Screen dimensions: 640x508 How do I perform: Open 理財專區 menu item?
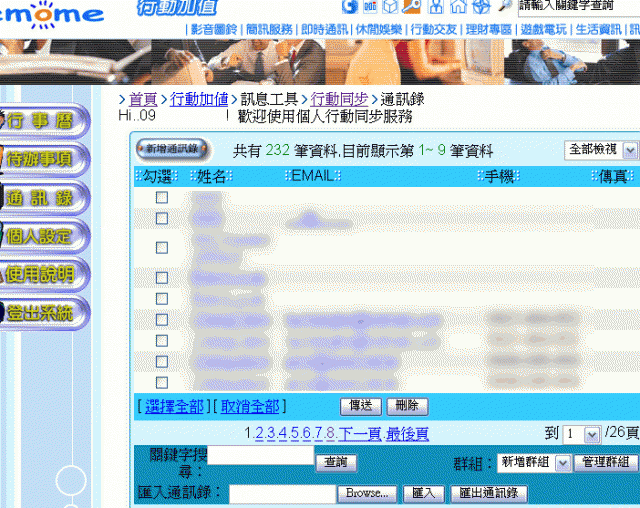coord(489,29)
